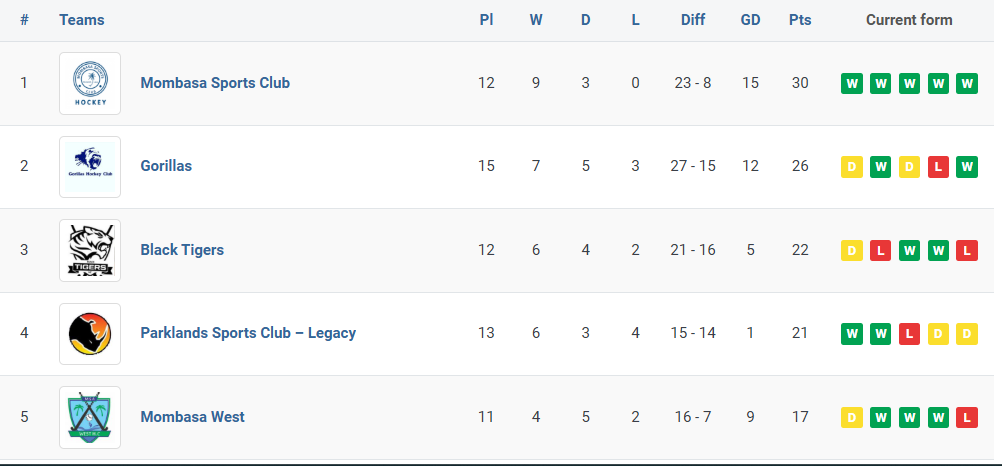Click the GD column header

point(750,20)
